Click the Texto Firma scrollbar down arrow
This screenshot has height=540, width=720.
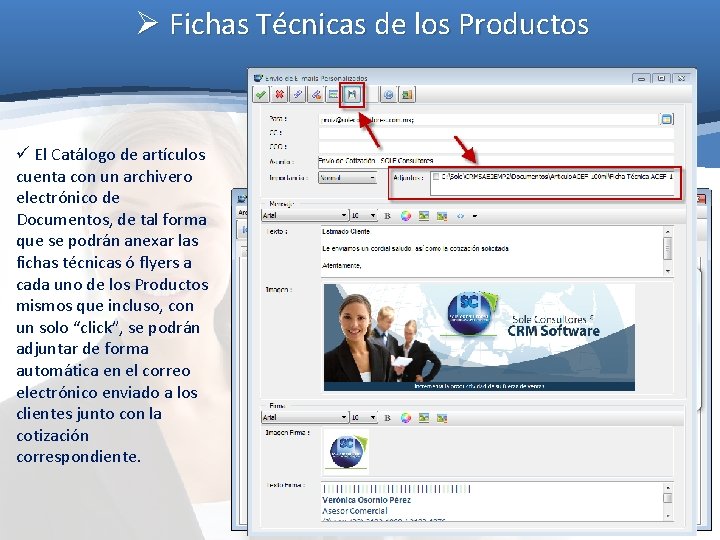[668, 517]
